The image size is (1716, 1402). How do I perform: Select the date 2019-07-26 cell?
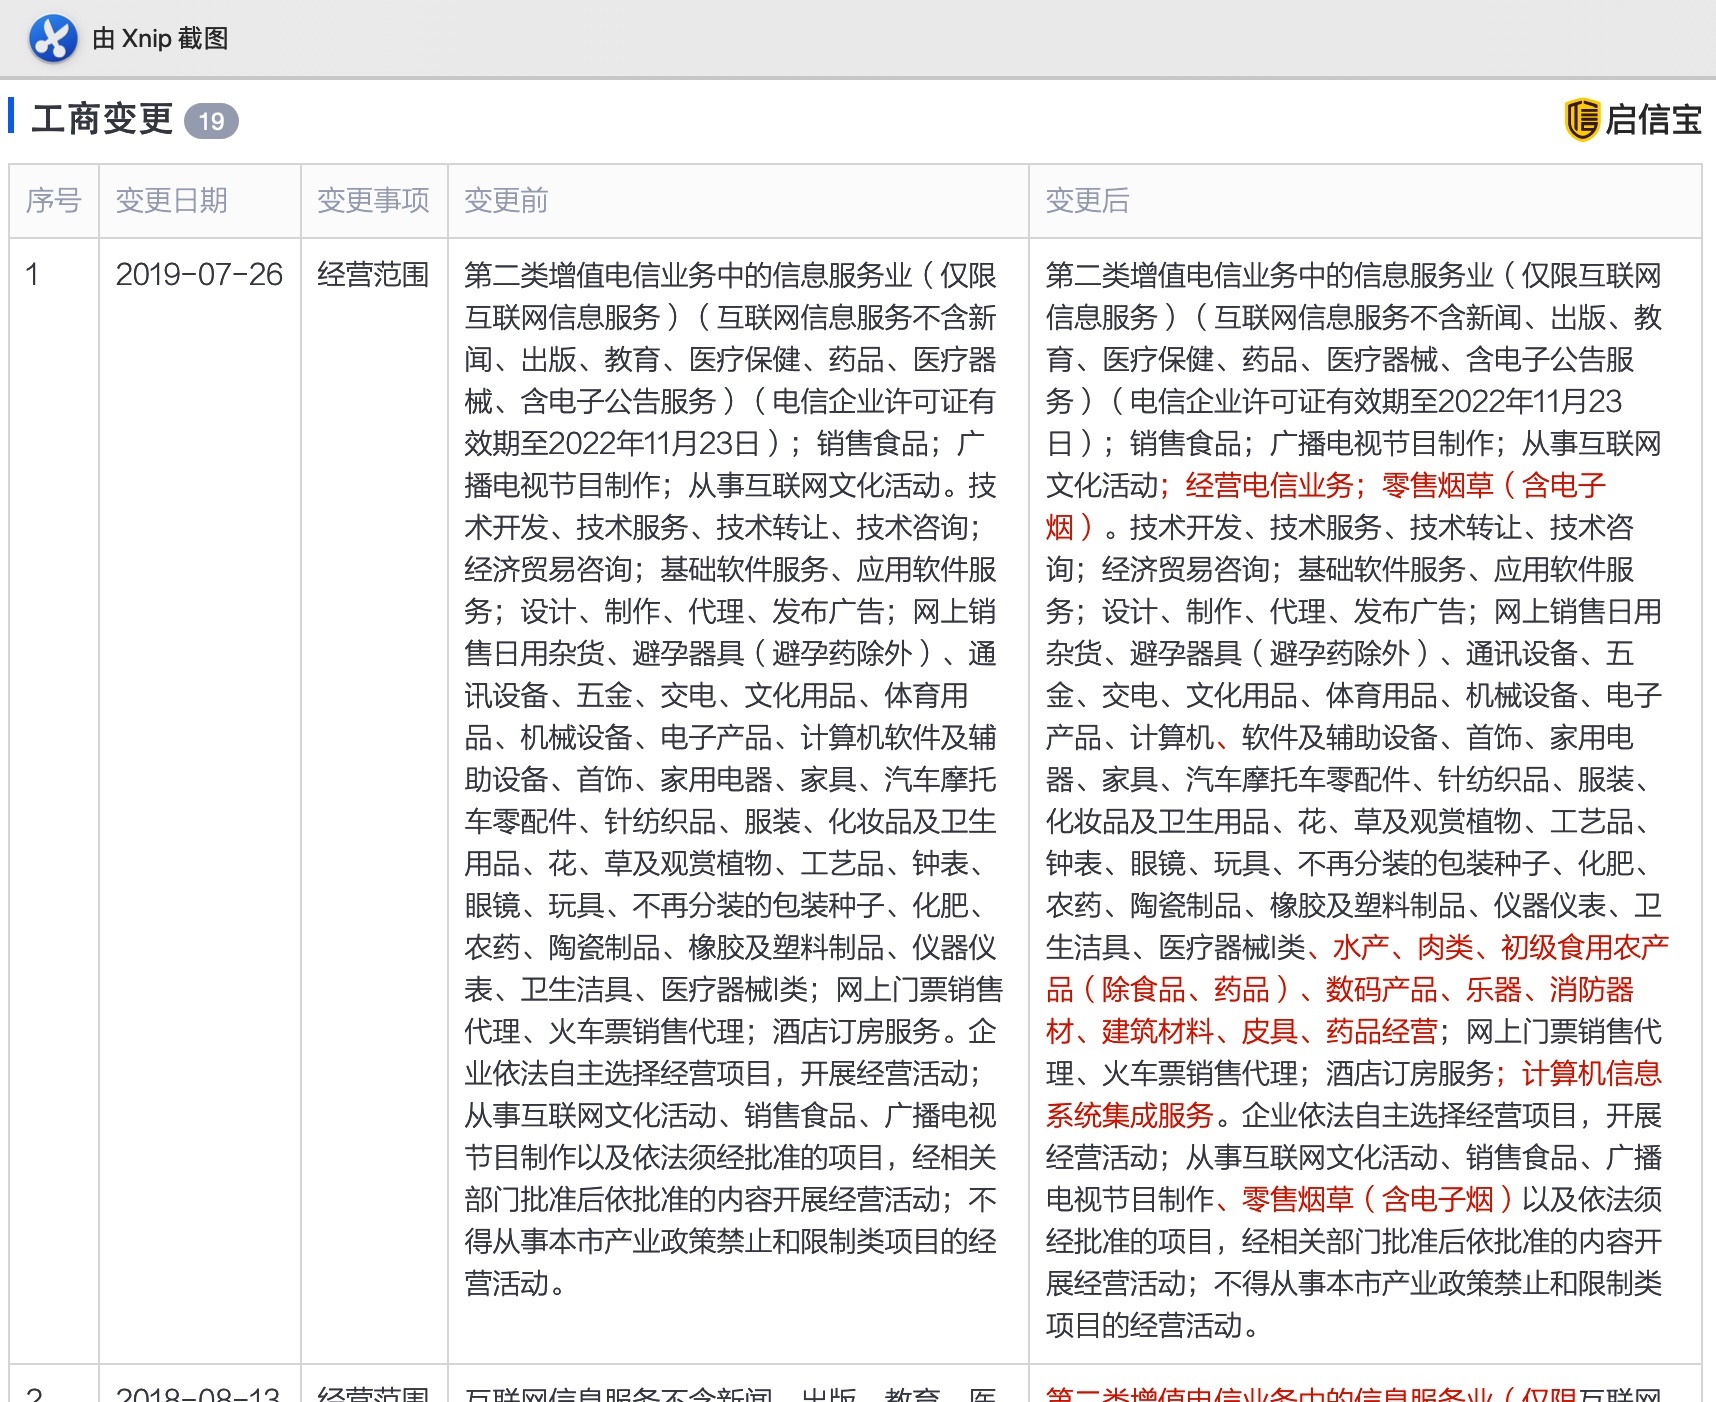(199, 275)
